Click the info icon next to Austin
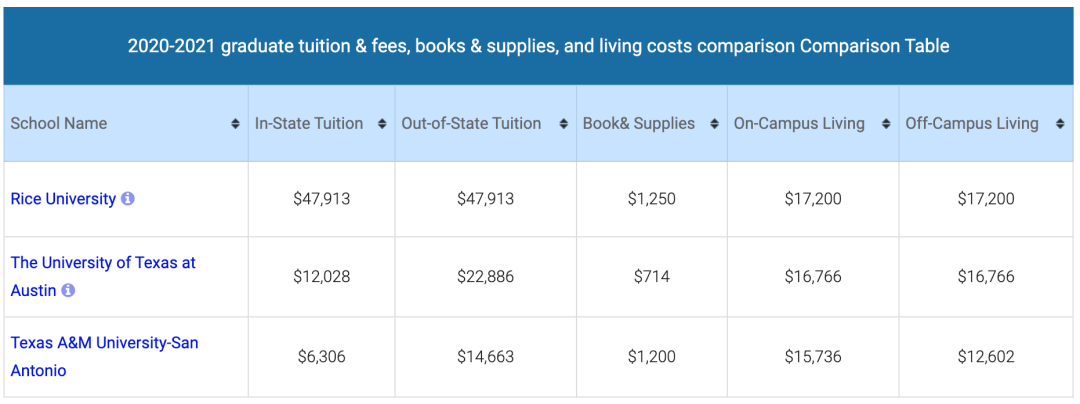This screenshot has width=1080, height=404. point(68,290)
